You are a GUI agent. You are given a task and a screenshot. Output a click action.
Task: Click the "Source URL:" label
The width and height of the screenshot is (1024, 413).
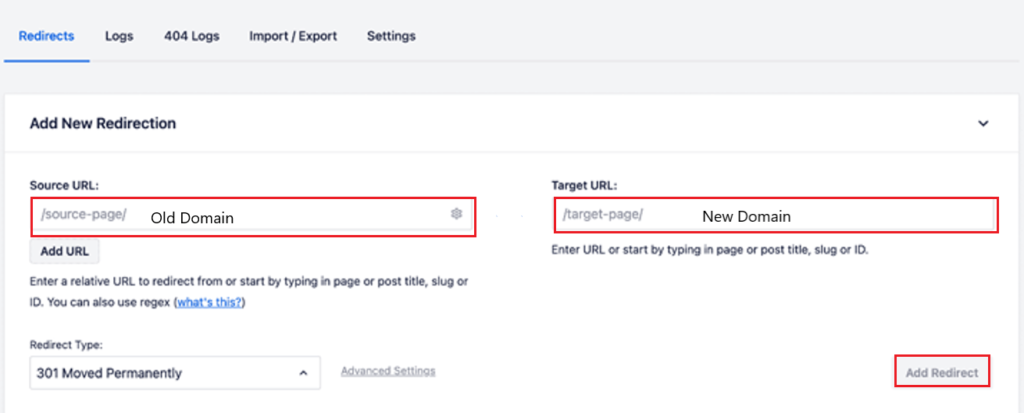[62, 185]
